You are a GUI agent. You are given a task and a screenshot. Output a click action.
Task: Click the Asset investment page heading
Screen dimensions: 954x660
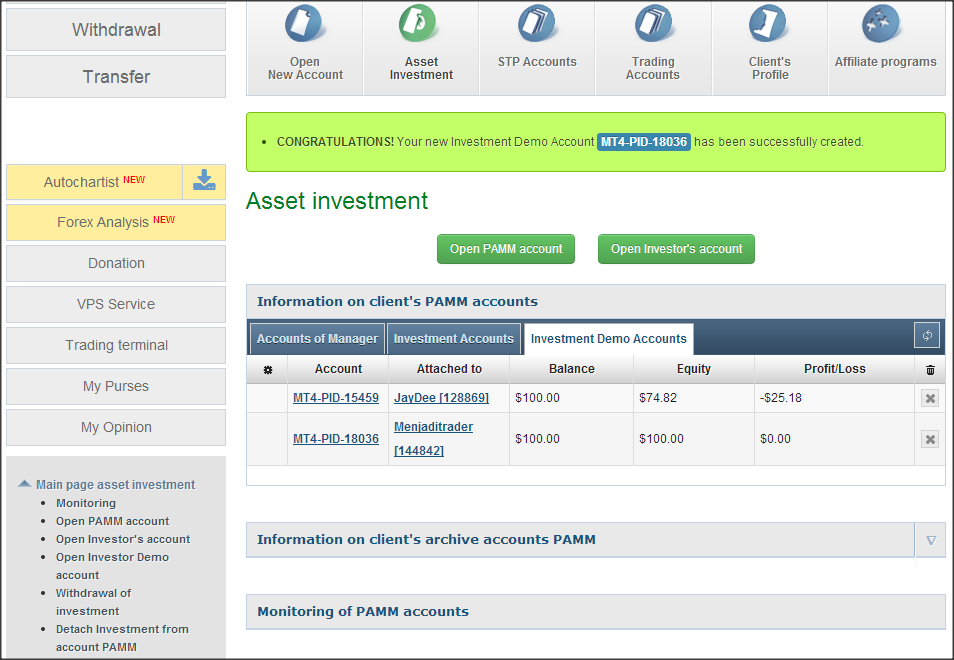[336, 201]
